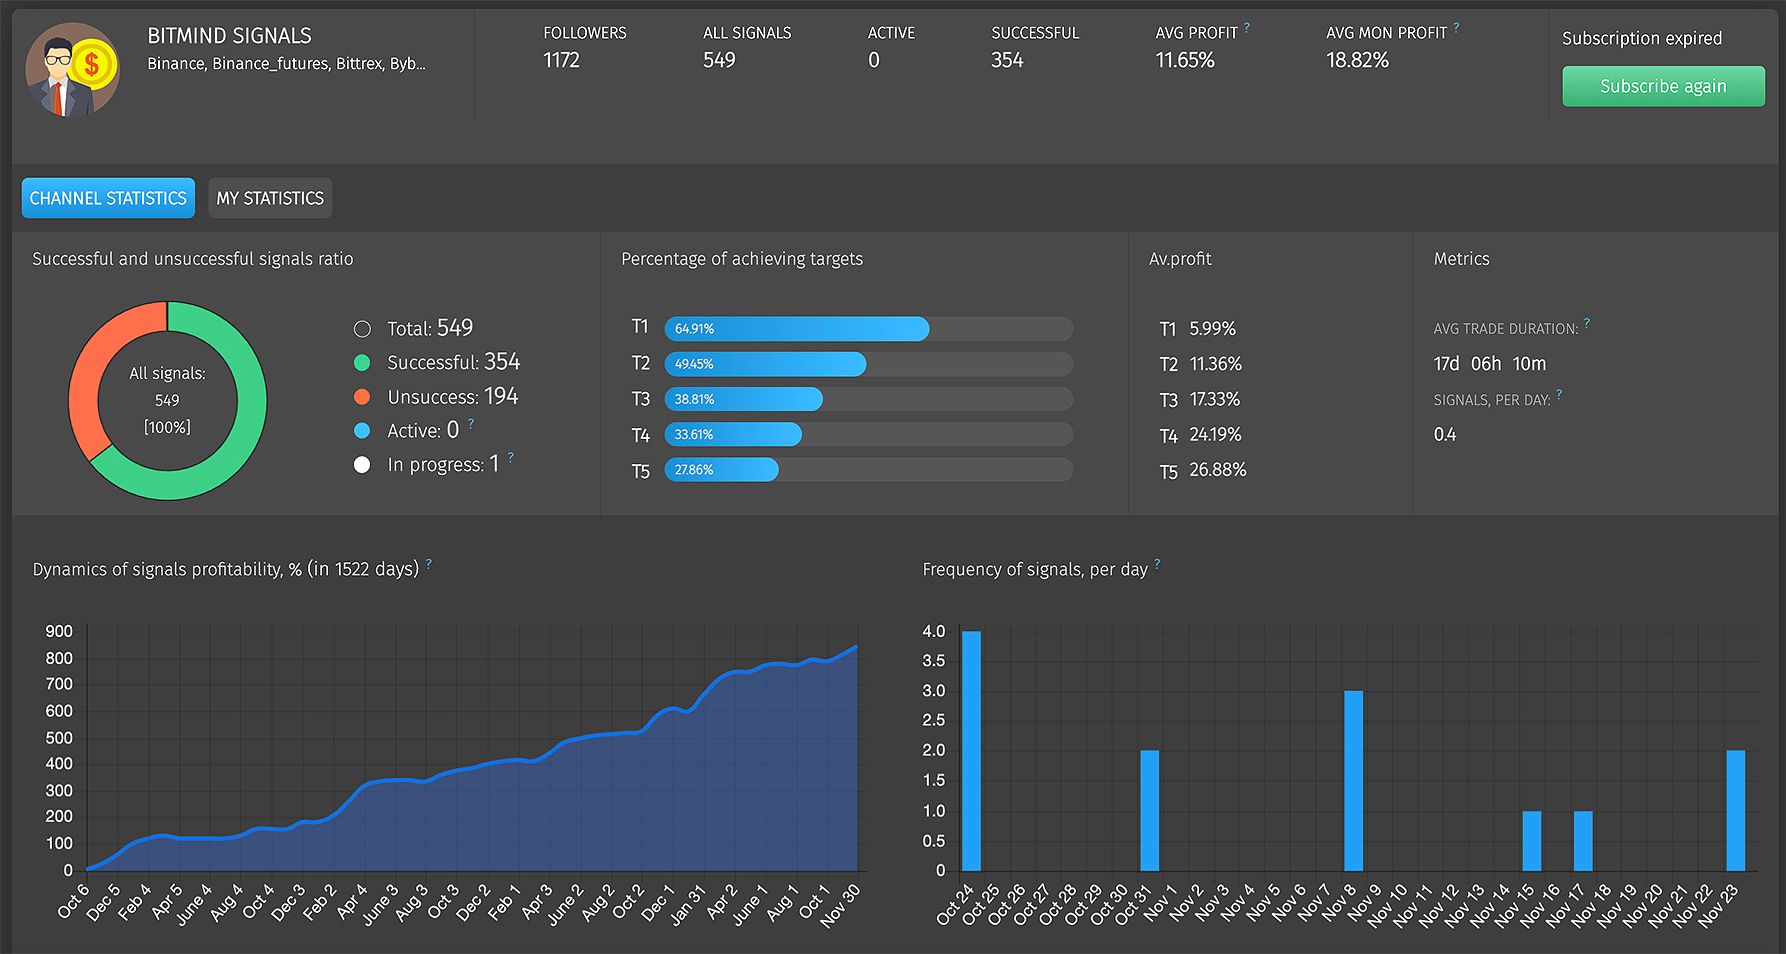The image size is (1786, 954).
Task: Open the My Statistics tab
Action: click(270, 198)
